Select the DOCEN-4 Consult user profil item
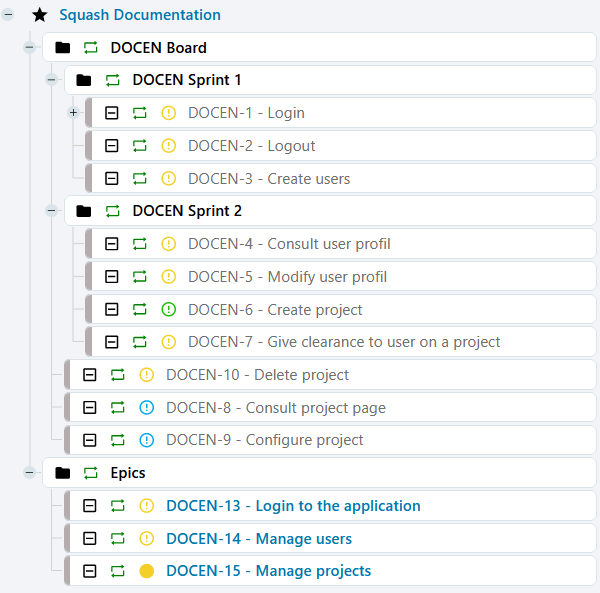The width and height of the screenshot is (600, 593). [x=289, y=244]
